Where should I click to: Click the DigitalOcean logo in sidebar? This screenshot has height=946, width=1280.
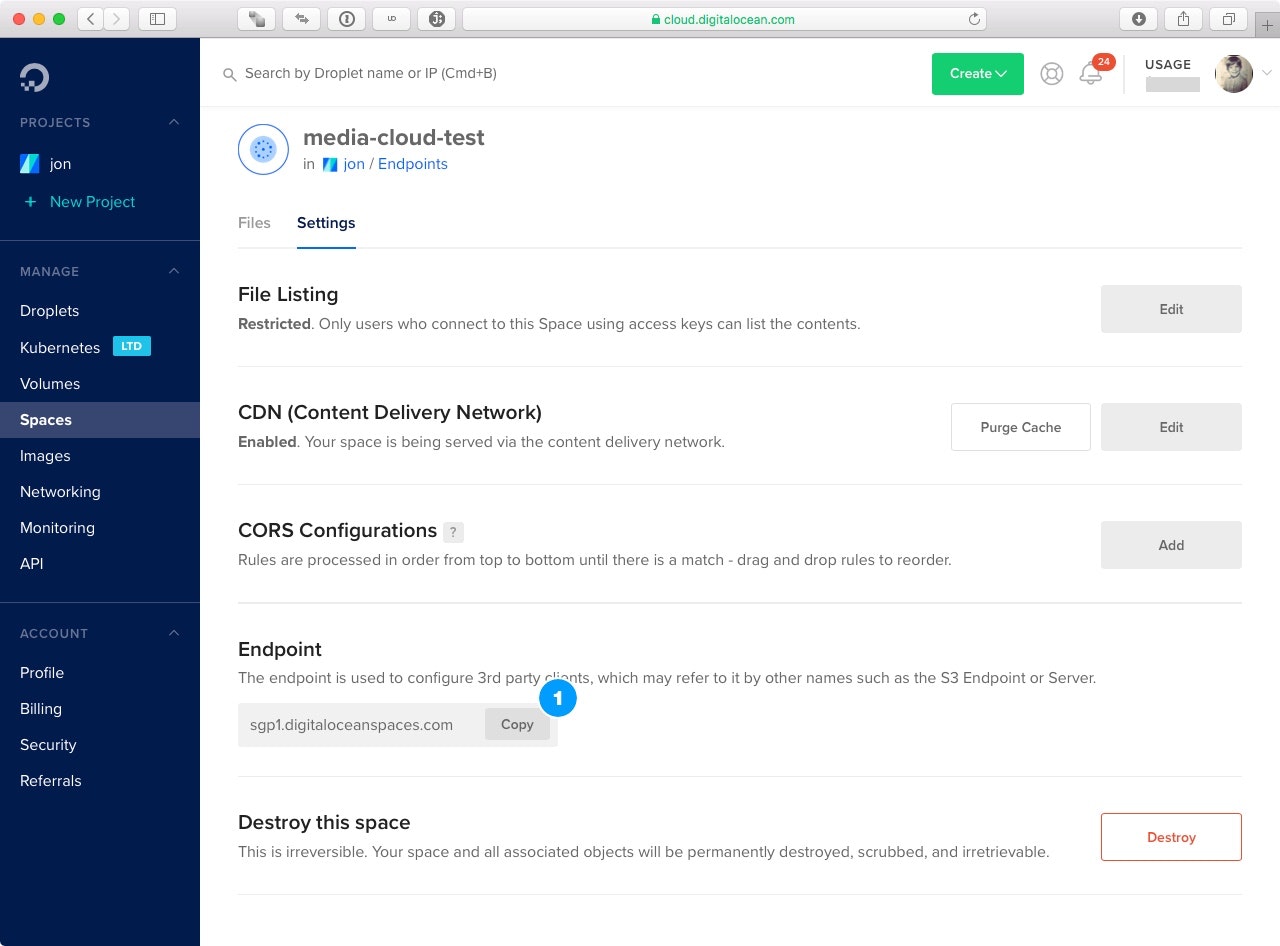click(34, 77)
